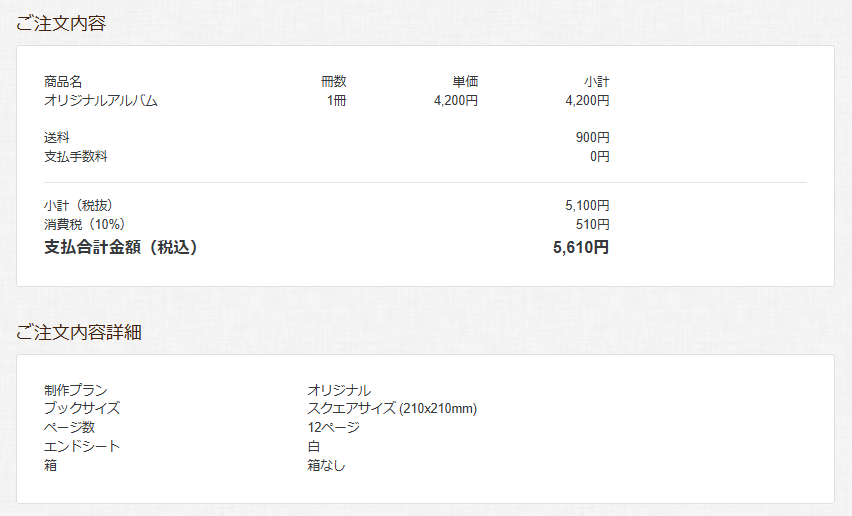Click the bold 5,610円 total amount
852x516 pixels.
pos(581,248)
